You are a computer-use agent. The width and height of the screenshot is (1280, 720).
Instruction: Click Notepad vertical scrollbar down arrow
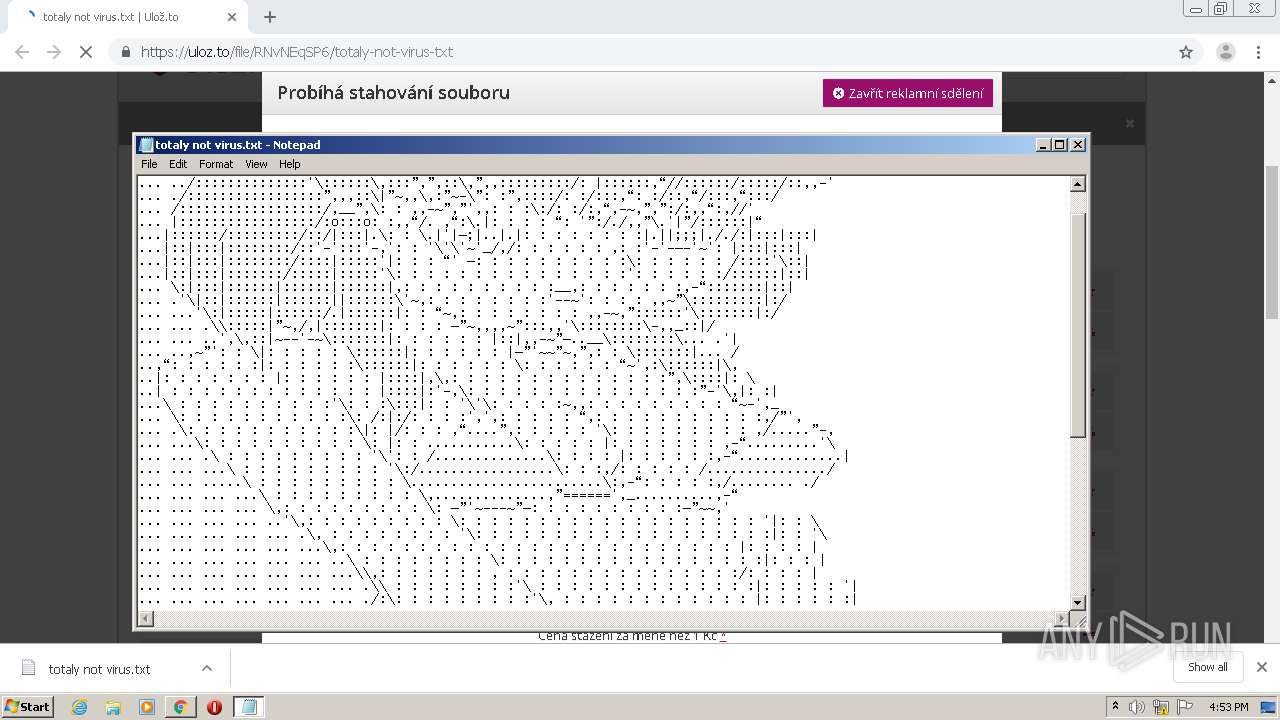pyautogui.click(x=1078, y=602)
